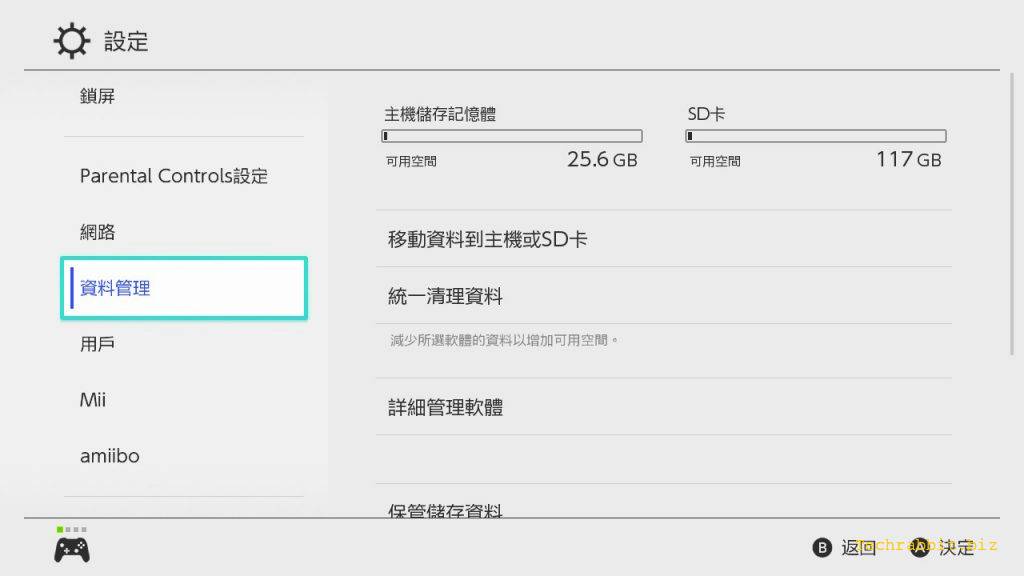The height and width of the screenshot is (576, 1024).
Task: Click the 25.6 GB free space value
Action: 602,160
